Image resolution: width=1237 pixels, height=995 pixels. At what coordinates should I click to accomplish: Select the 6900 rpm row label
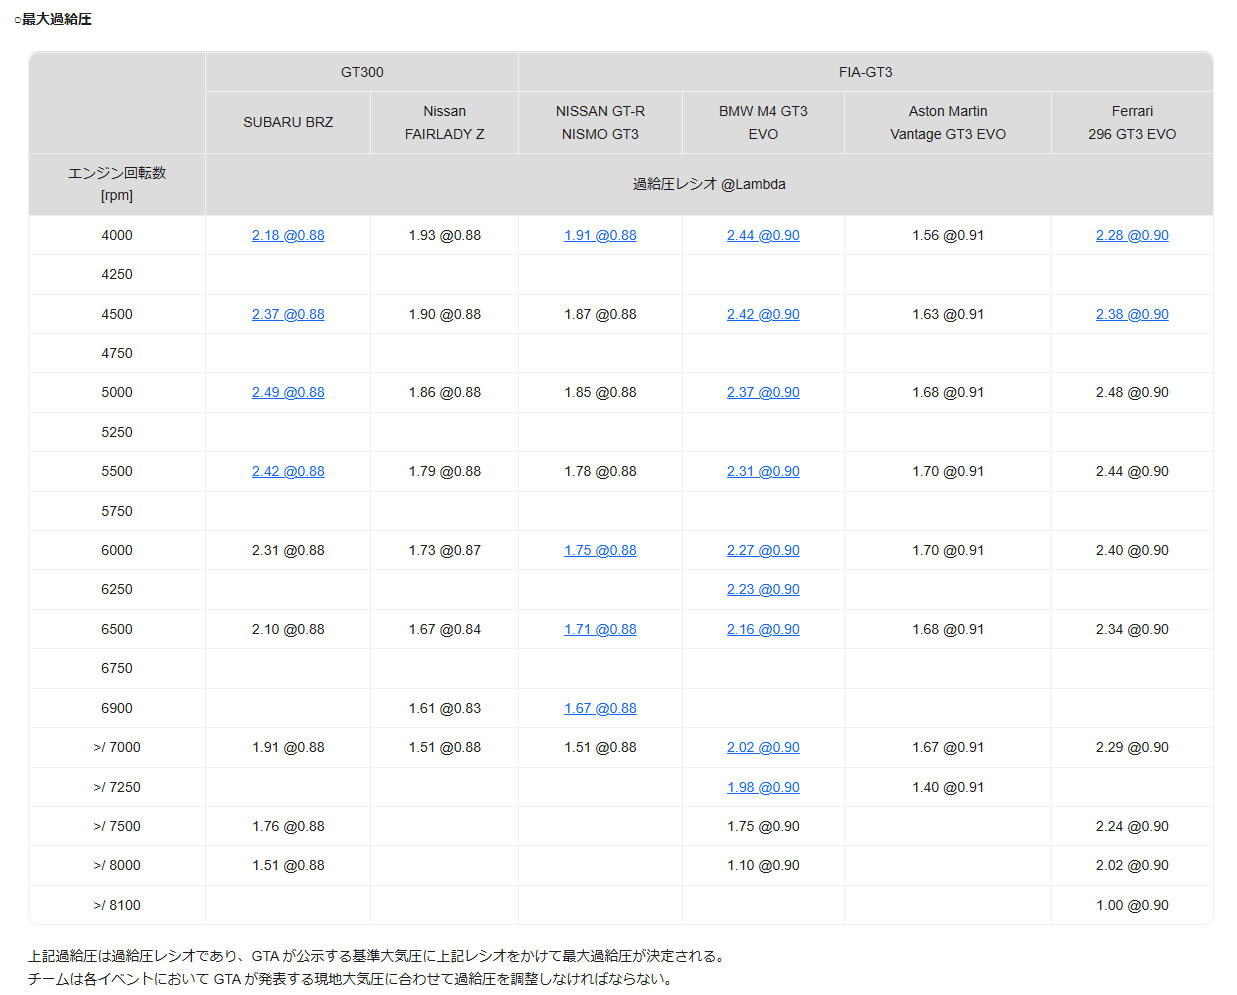pos(117,708)
